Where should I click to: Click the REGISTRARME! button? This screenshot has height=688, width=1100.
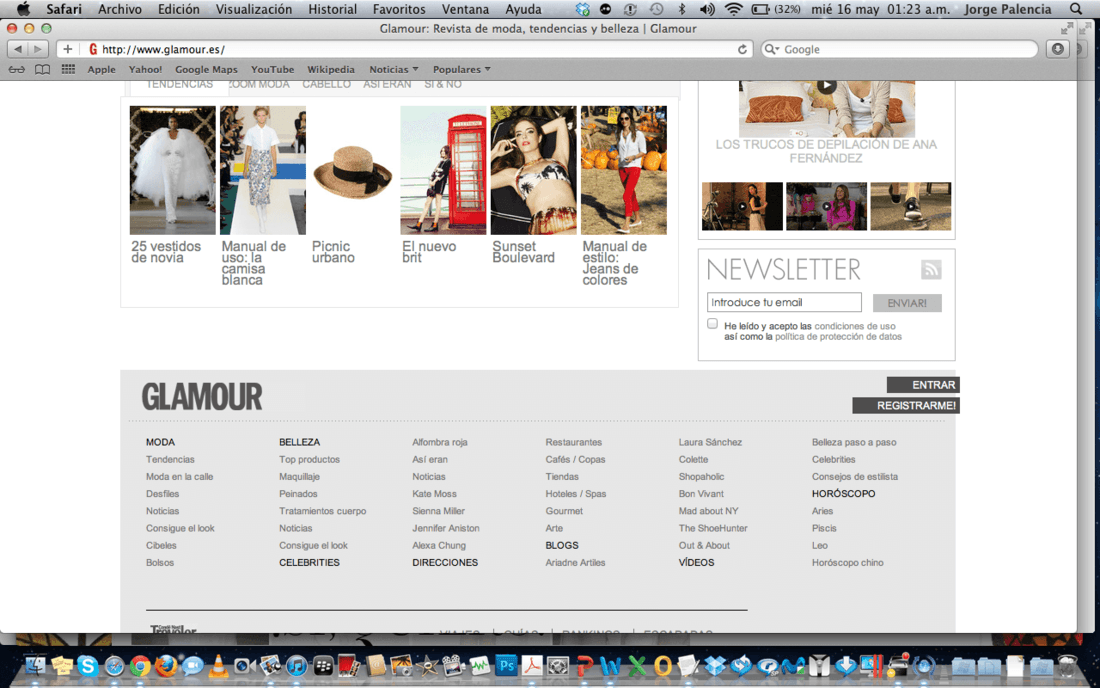(x=906, y=405)
